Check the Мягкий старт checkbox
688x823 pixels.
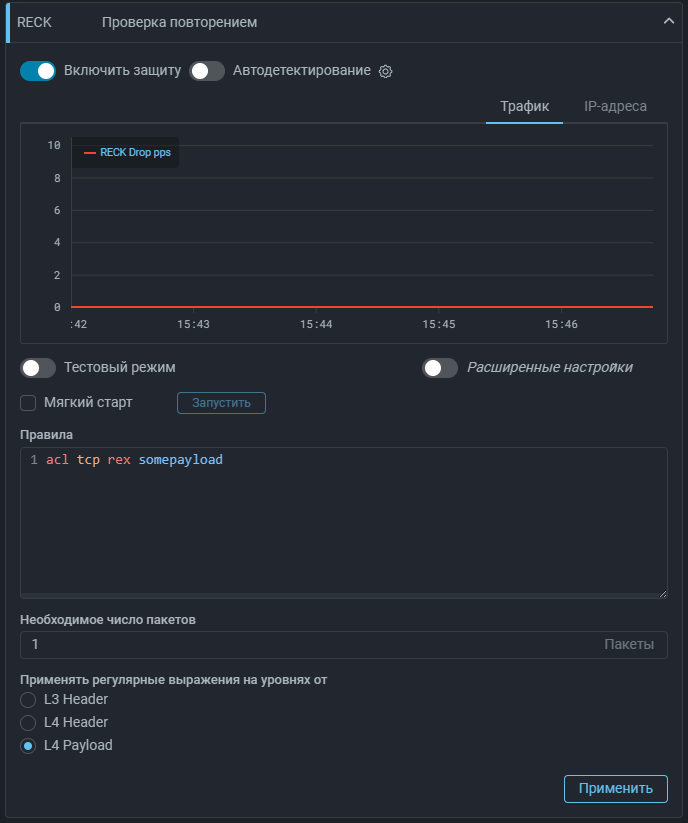point(29,403)
